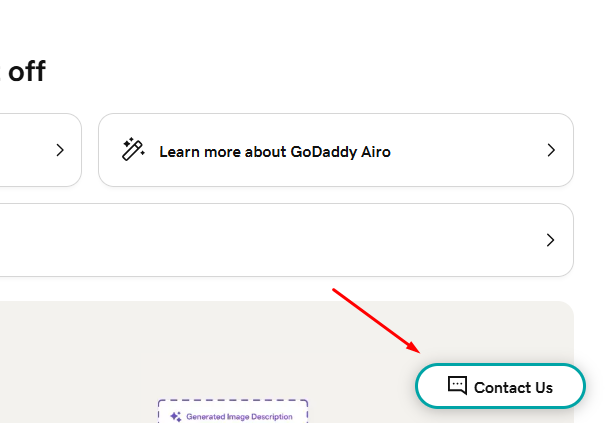Select the Generated Image Description label
The width and height of the screenshot is (610, 423).
pos(239,416)
